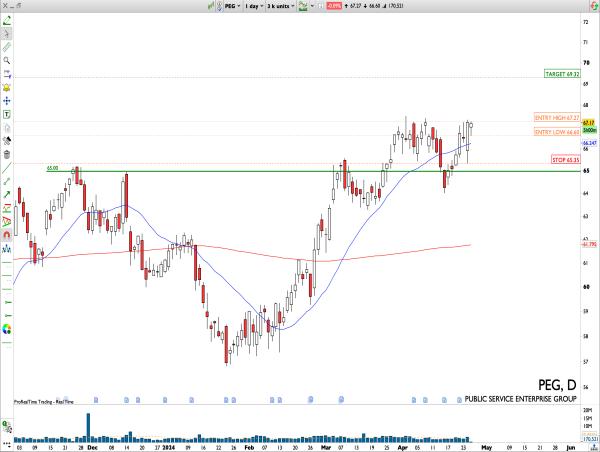The width and height of the screenshot is (600, 452).
Task: Click the red -0.09% change badge
Action: pos(334,6)
